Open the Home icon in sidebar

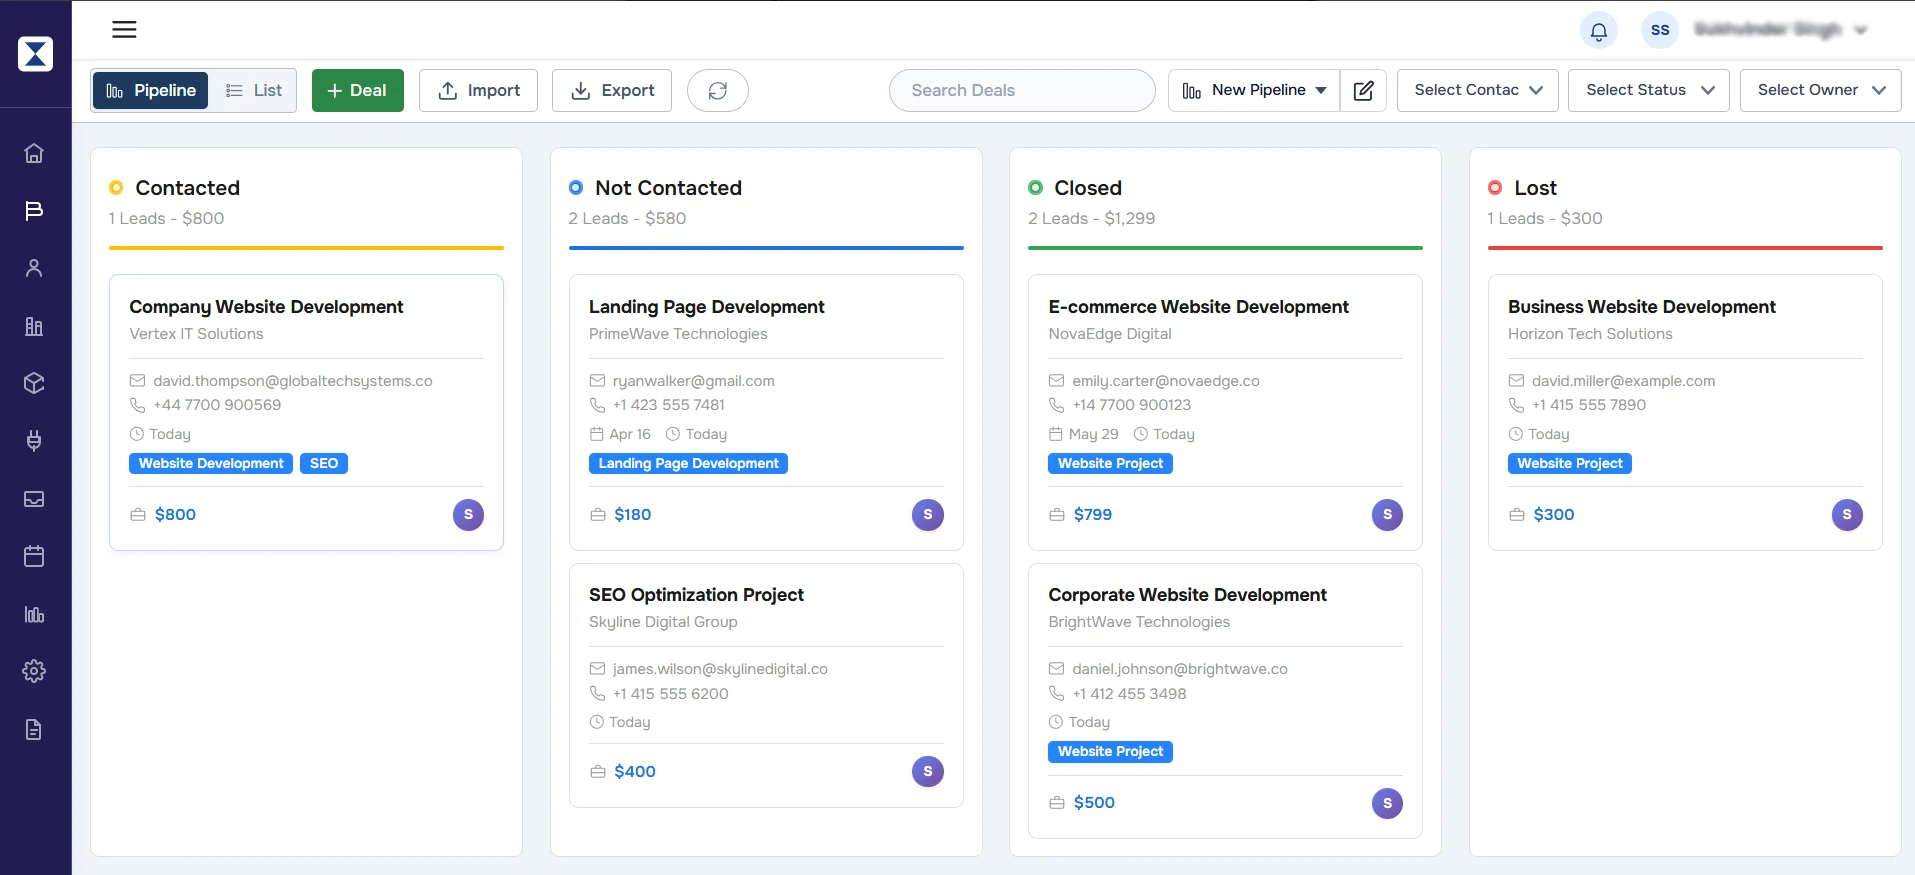click(34, 153)
